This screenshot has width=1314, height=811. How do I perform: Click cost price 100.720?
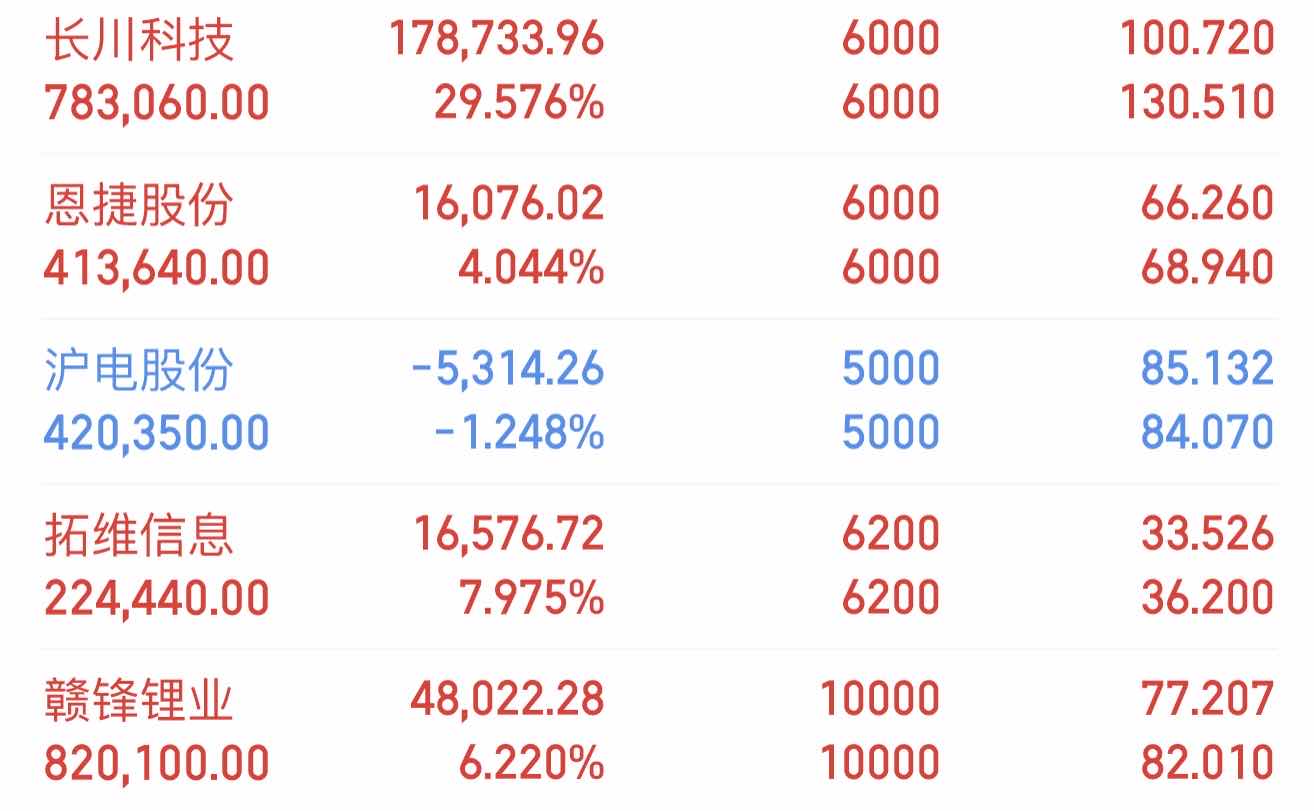pos(1197,40)
